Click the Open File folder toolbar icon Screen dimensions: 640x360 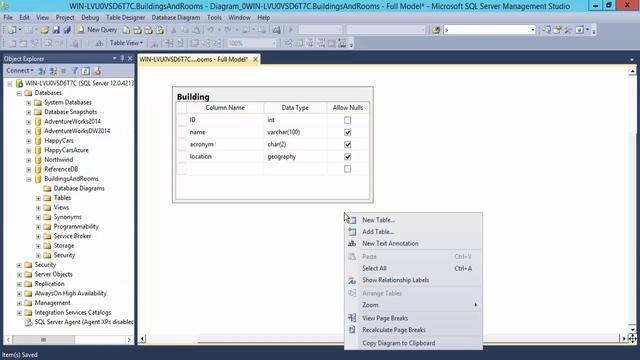pos(44,30)
